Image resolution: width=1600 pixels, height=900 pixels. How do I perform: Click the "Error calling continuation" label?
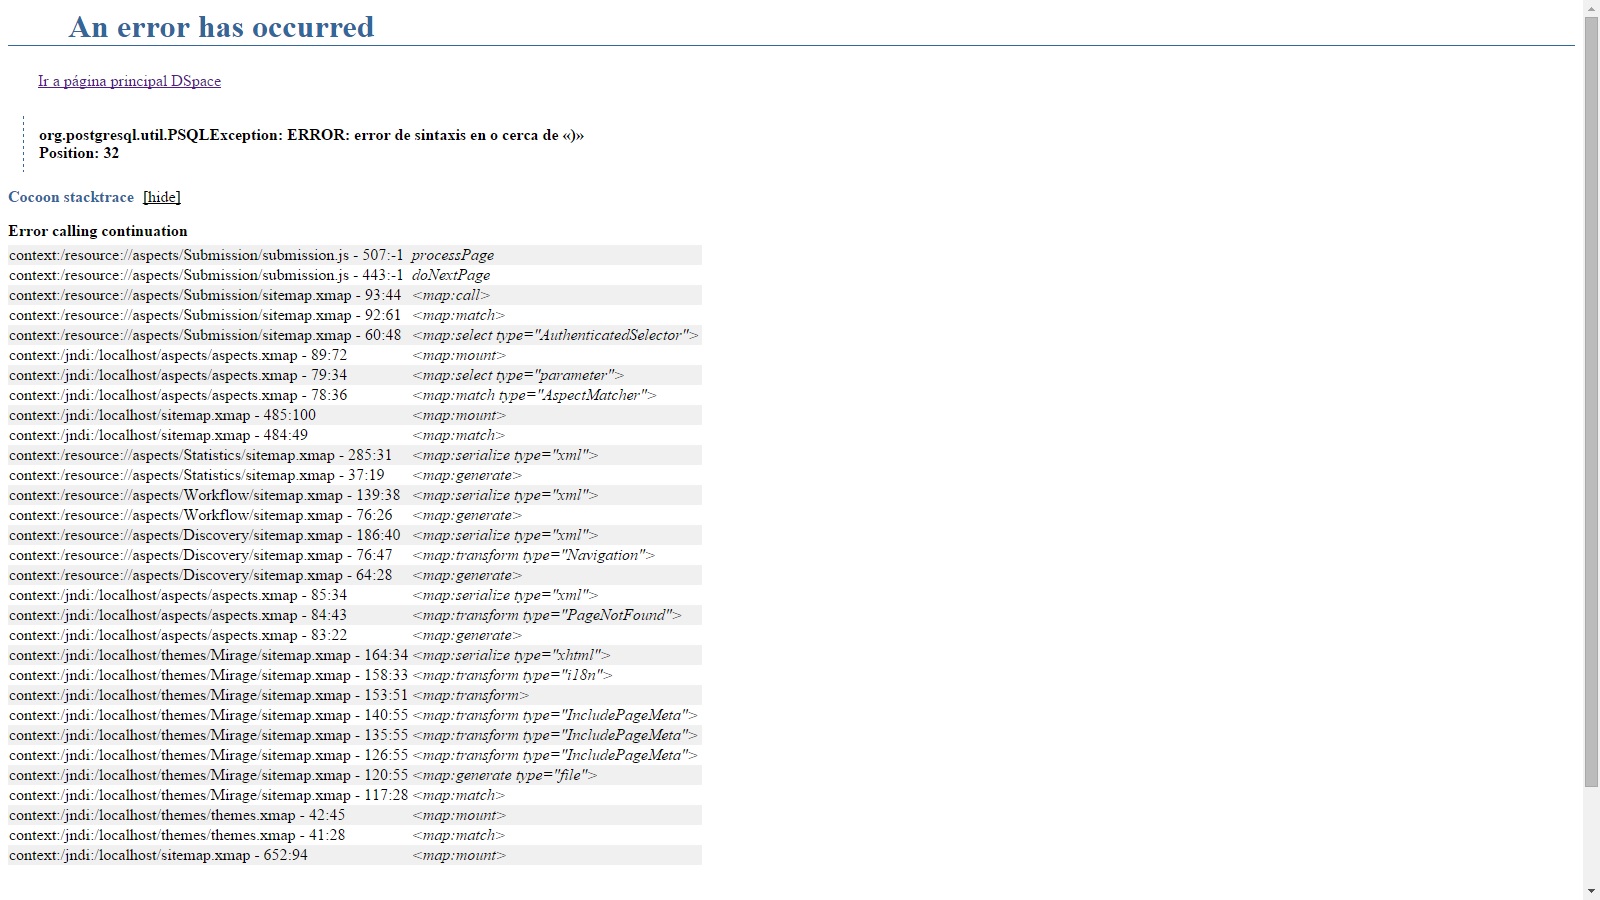tap(98, 231)
